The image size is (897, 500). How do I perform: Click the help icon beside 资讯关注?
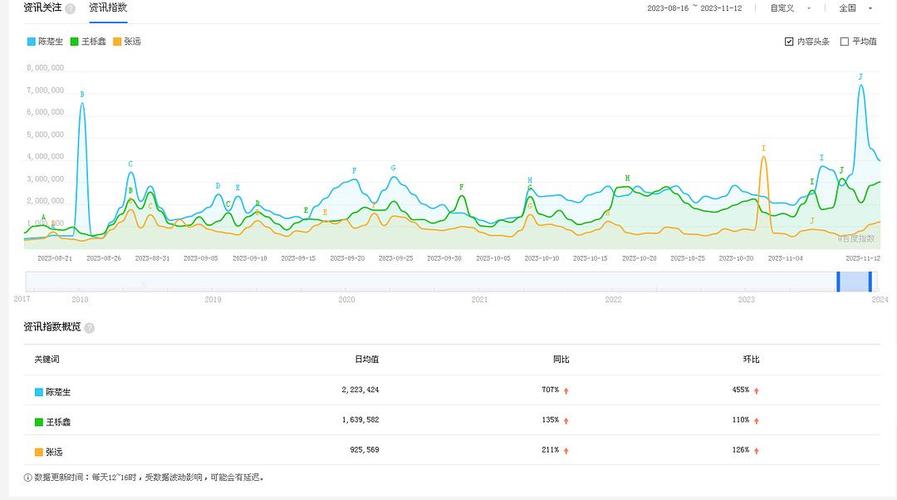pos(70,9)
